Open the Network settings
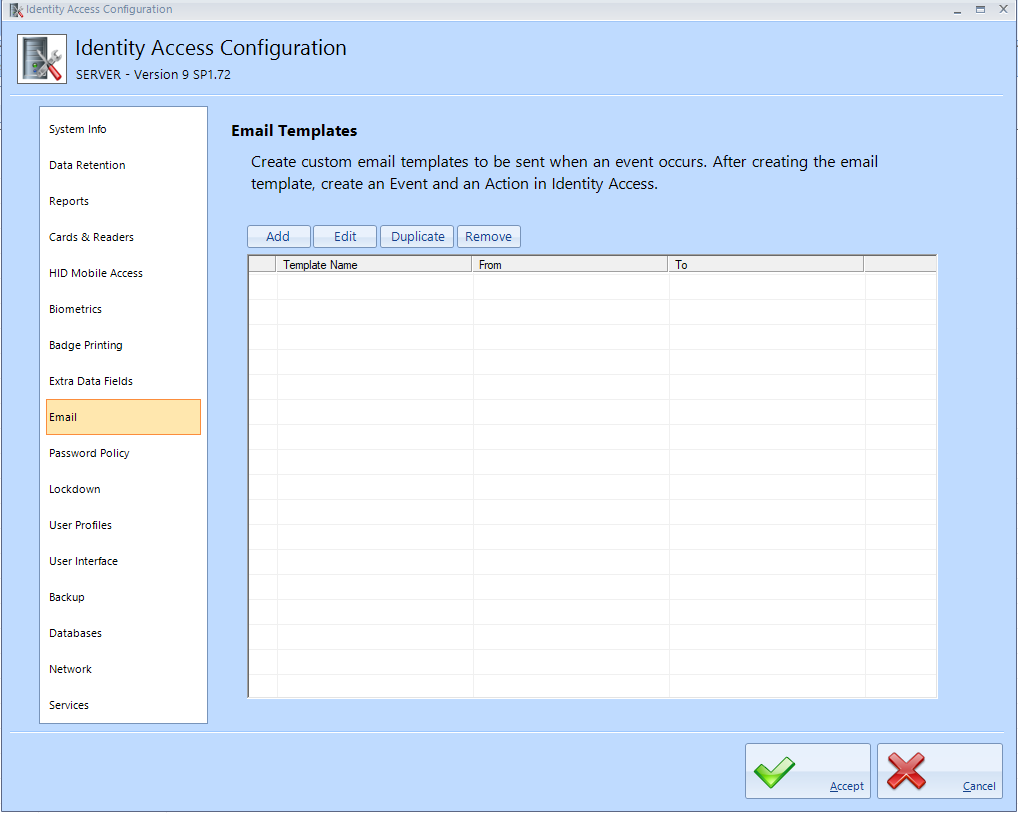 click(x=123, y=669)
